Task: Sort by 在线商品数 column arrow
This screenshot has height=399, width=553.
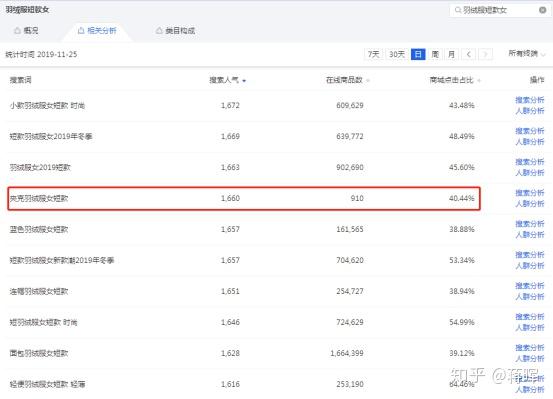Action: [x=368, y=81]
